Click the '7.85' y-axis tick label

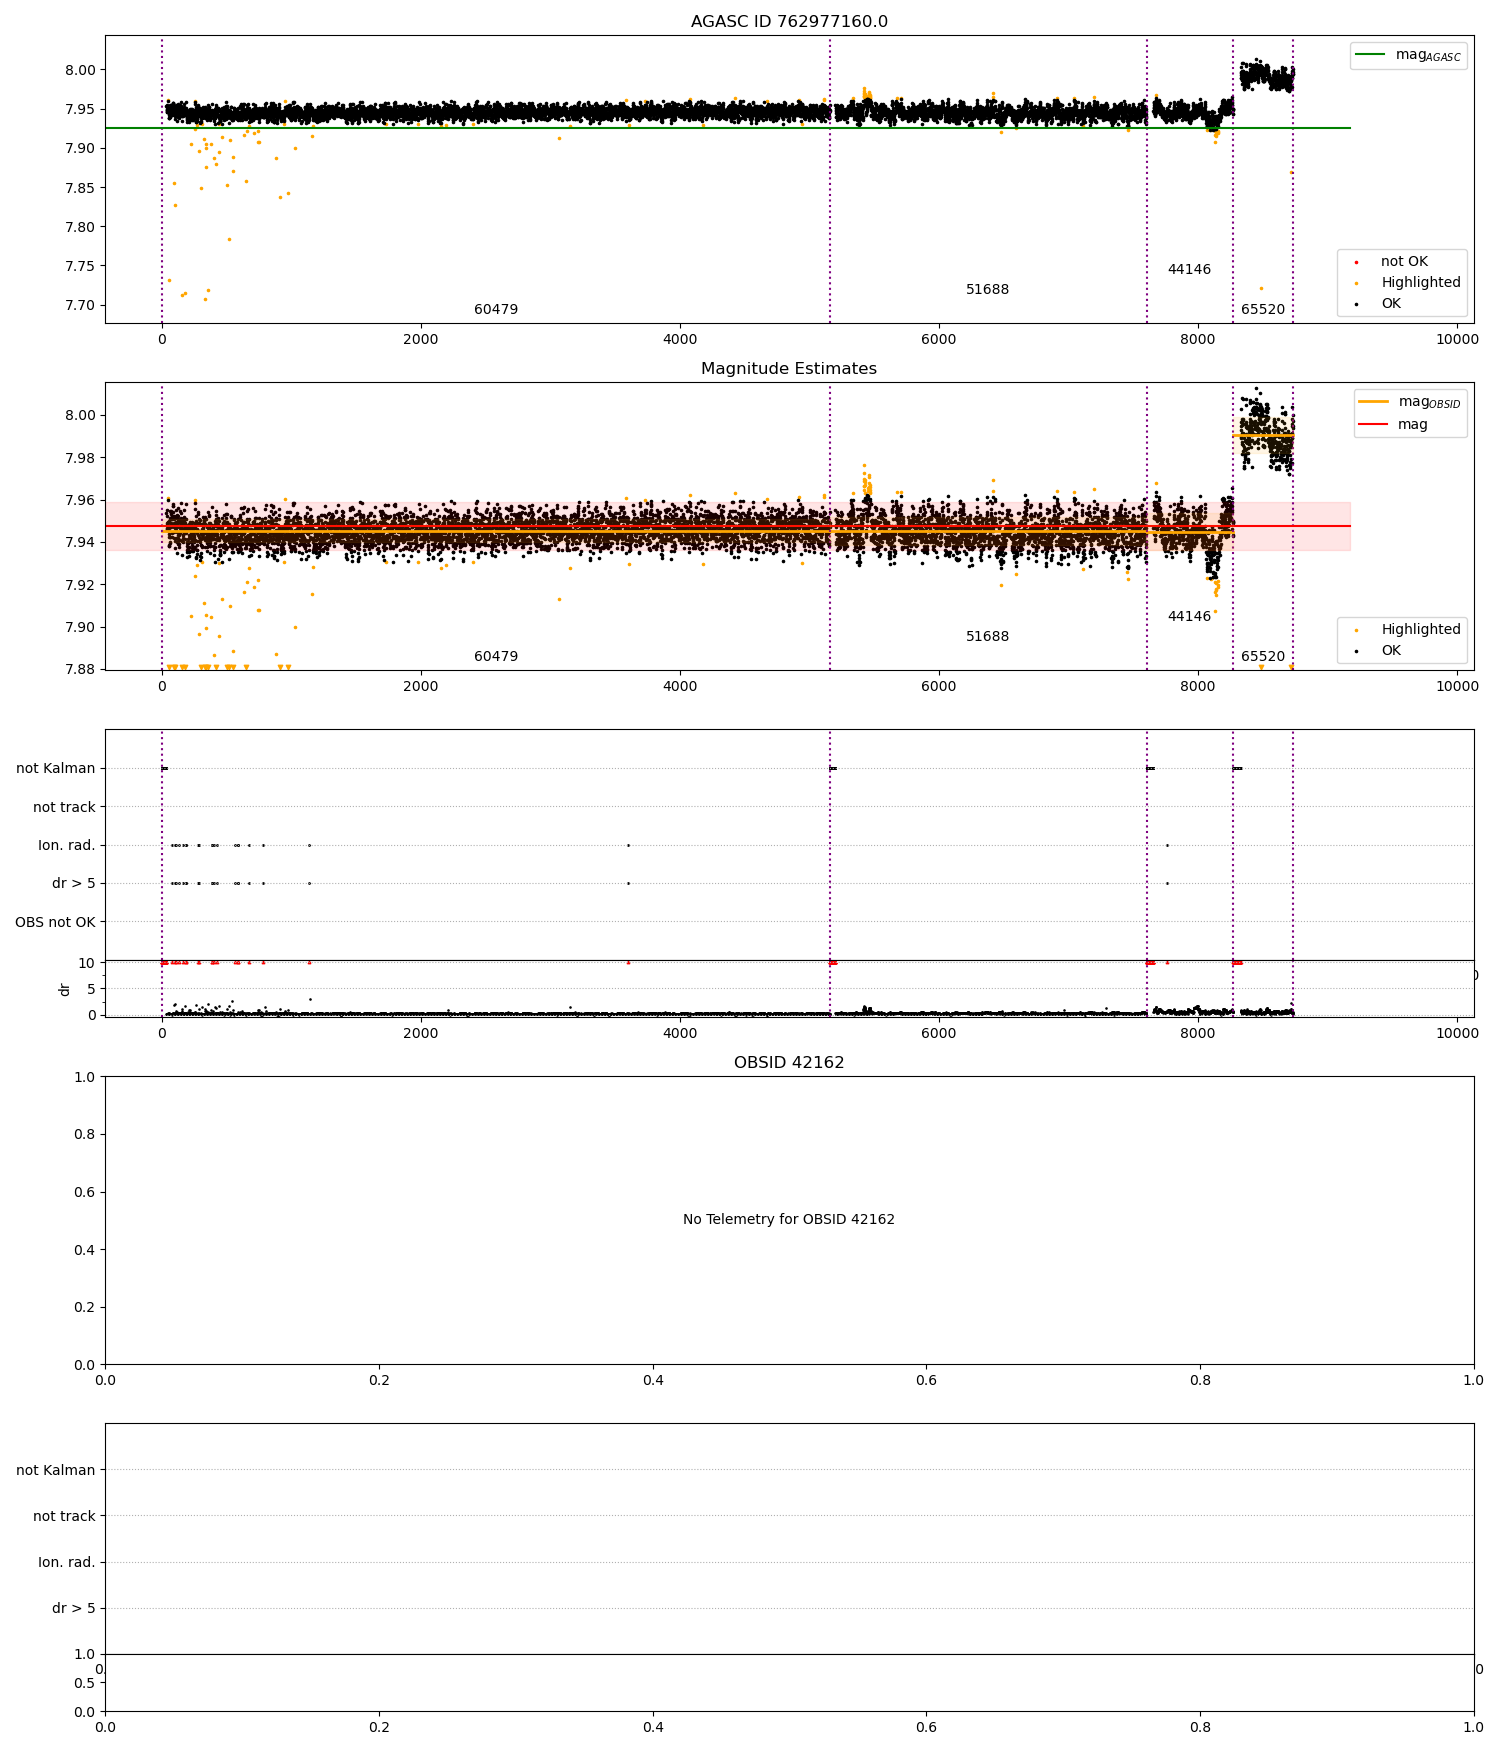point(81,188)
